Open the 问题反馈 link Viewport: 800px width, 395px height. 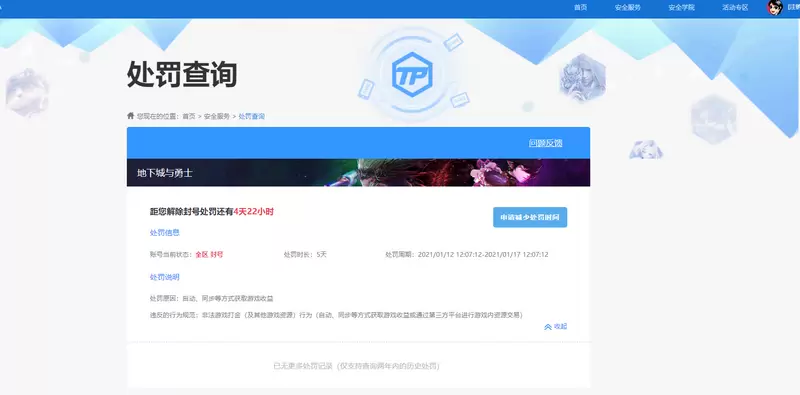pyautogui.click(x=545, y=143)
